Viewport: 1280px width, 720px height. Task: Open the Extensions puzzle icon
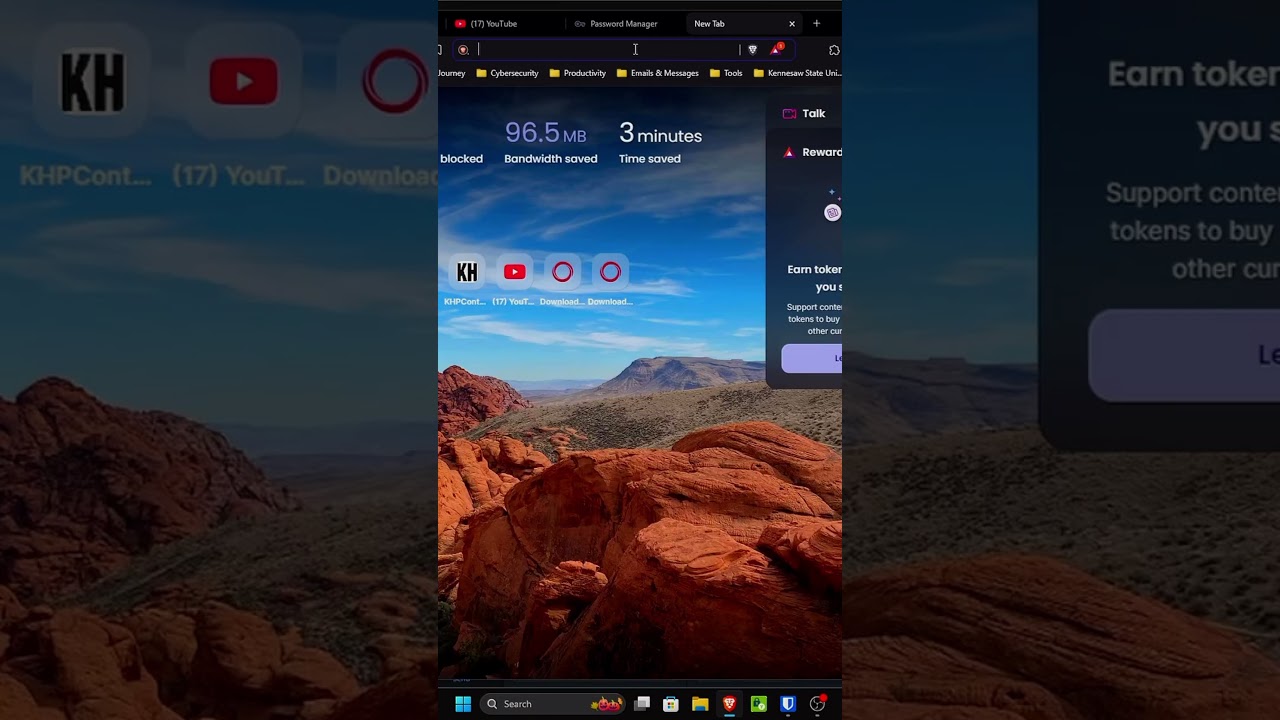pos(834,49)
